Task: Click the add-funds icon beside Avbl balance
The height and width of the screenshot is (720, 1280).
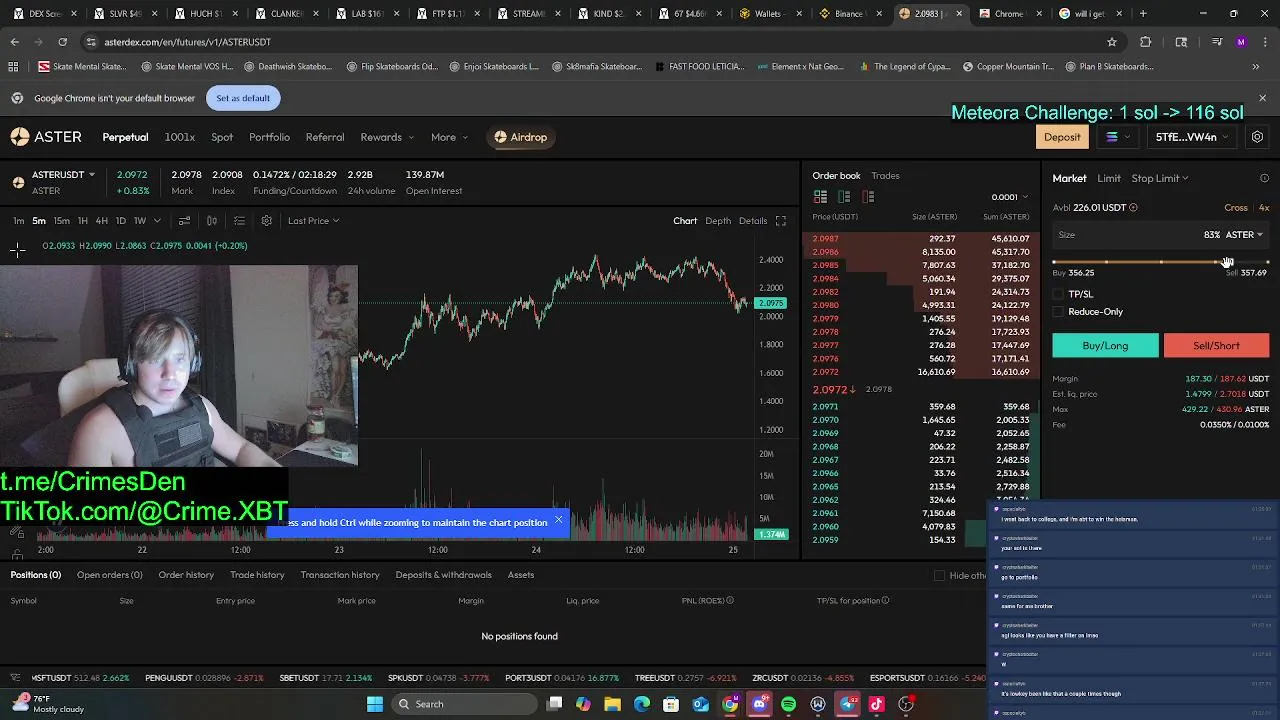Action: [x=1133, y=208]
